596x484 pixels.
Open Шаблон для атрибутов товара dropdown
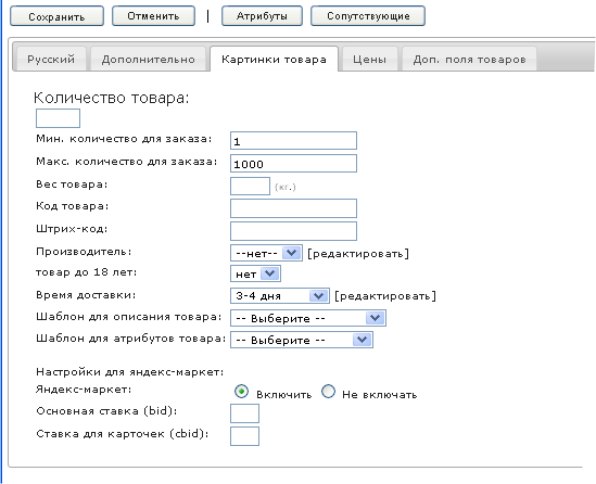301,340
